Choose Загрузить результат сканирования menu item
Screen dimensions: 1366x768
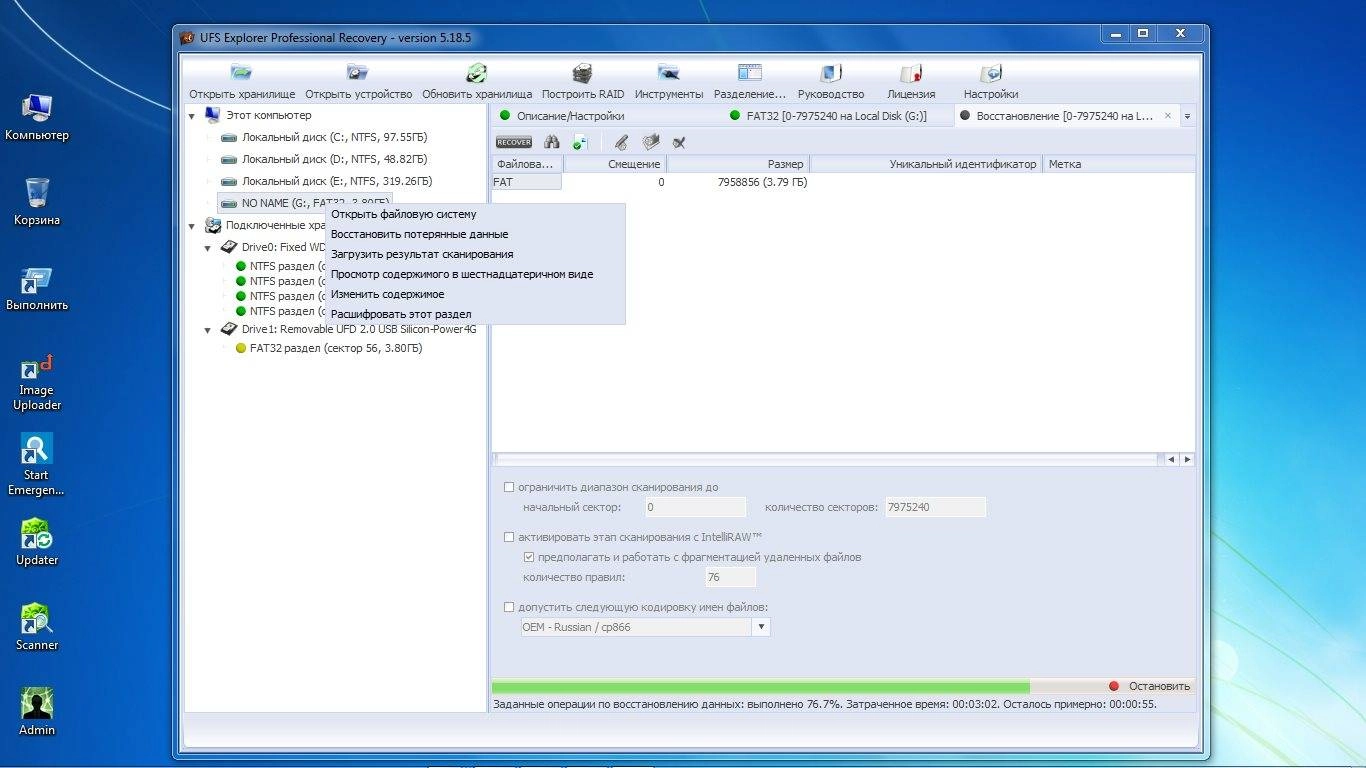(475, 254)
